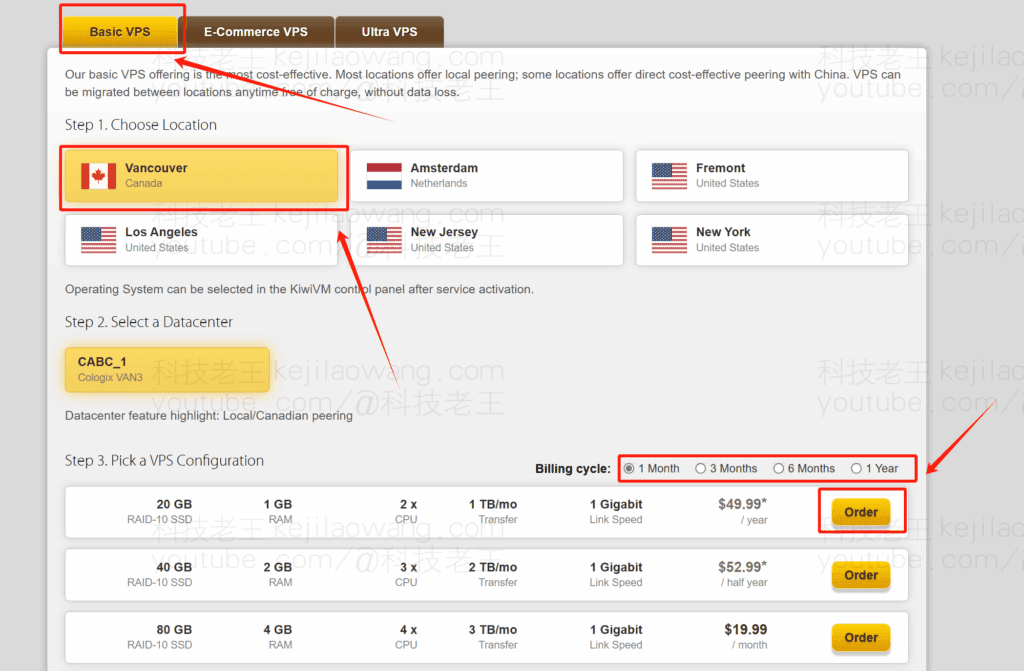1024x671 pixels.
Task: Click the "1 GB" RAM value
Action: (278, 504)
